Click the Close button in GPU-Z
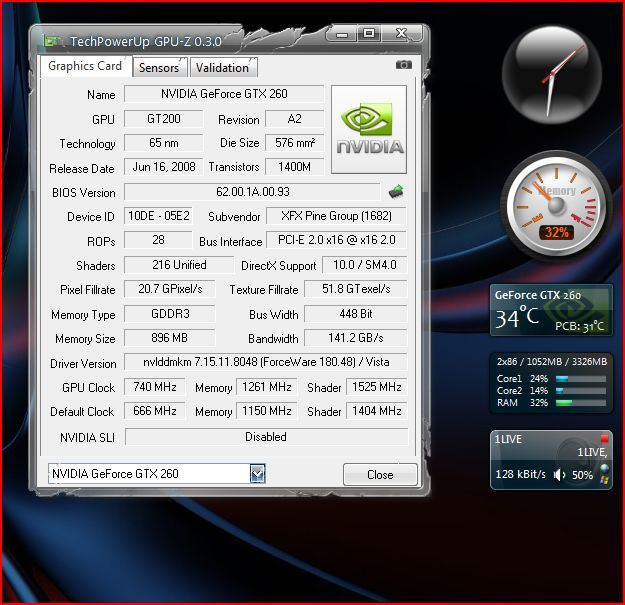This screenshot has height=605, width=625. click(380, 475)
